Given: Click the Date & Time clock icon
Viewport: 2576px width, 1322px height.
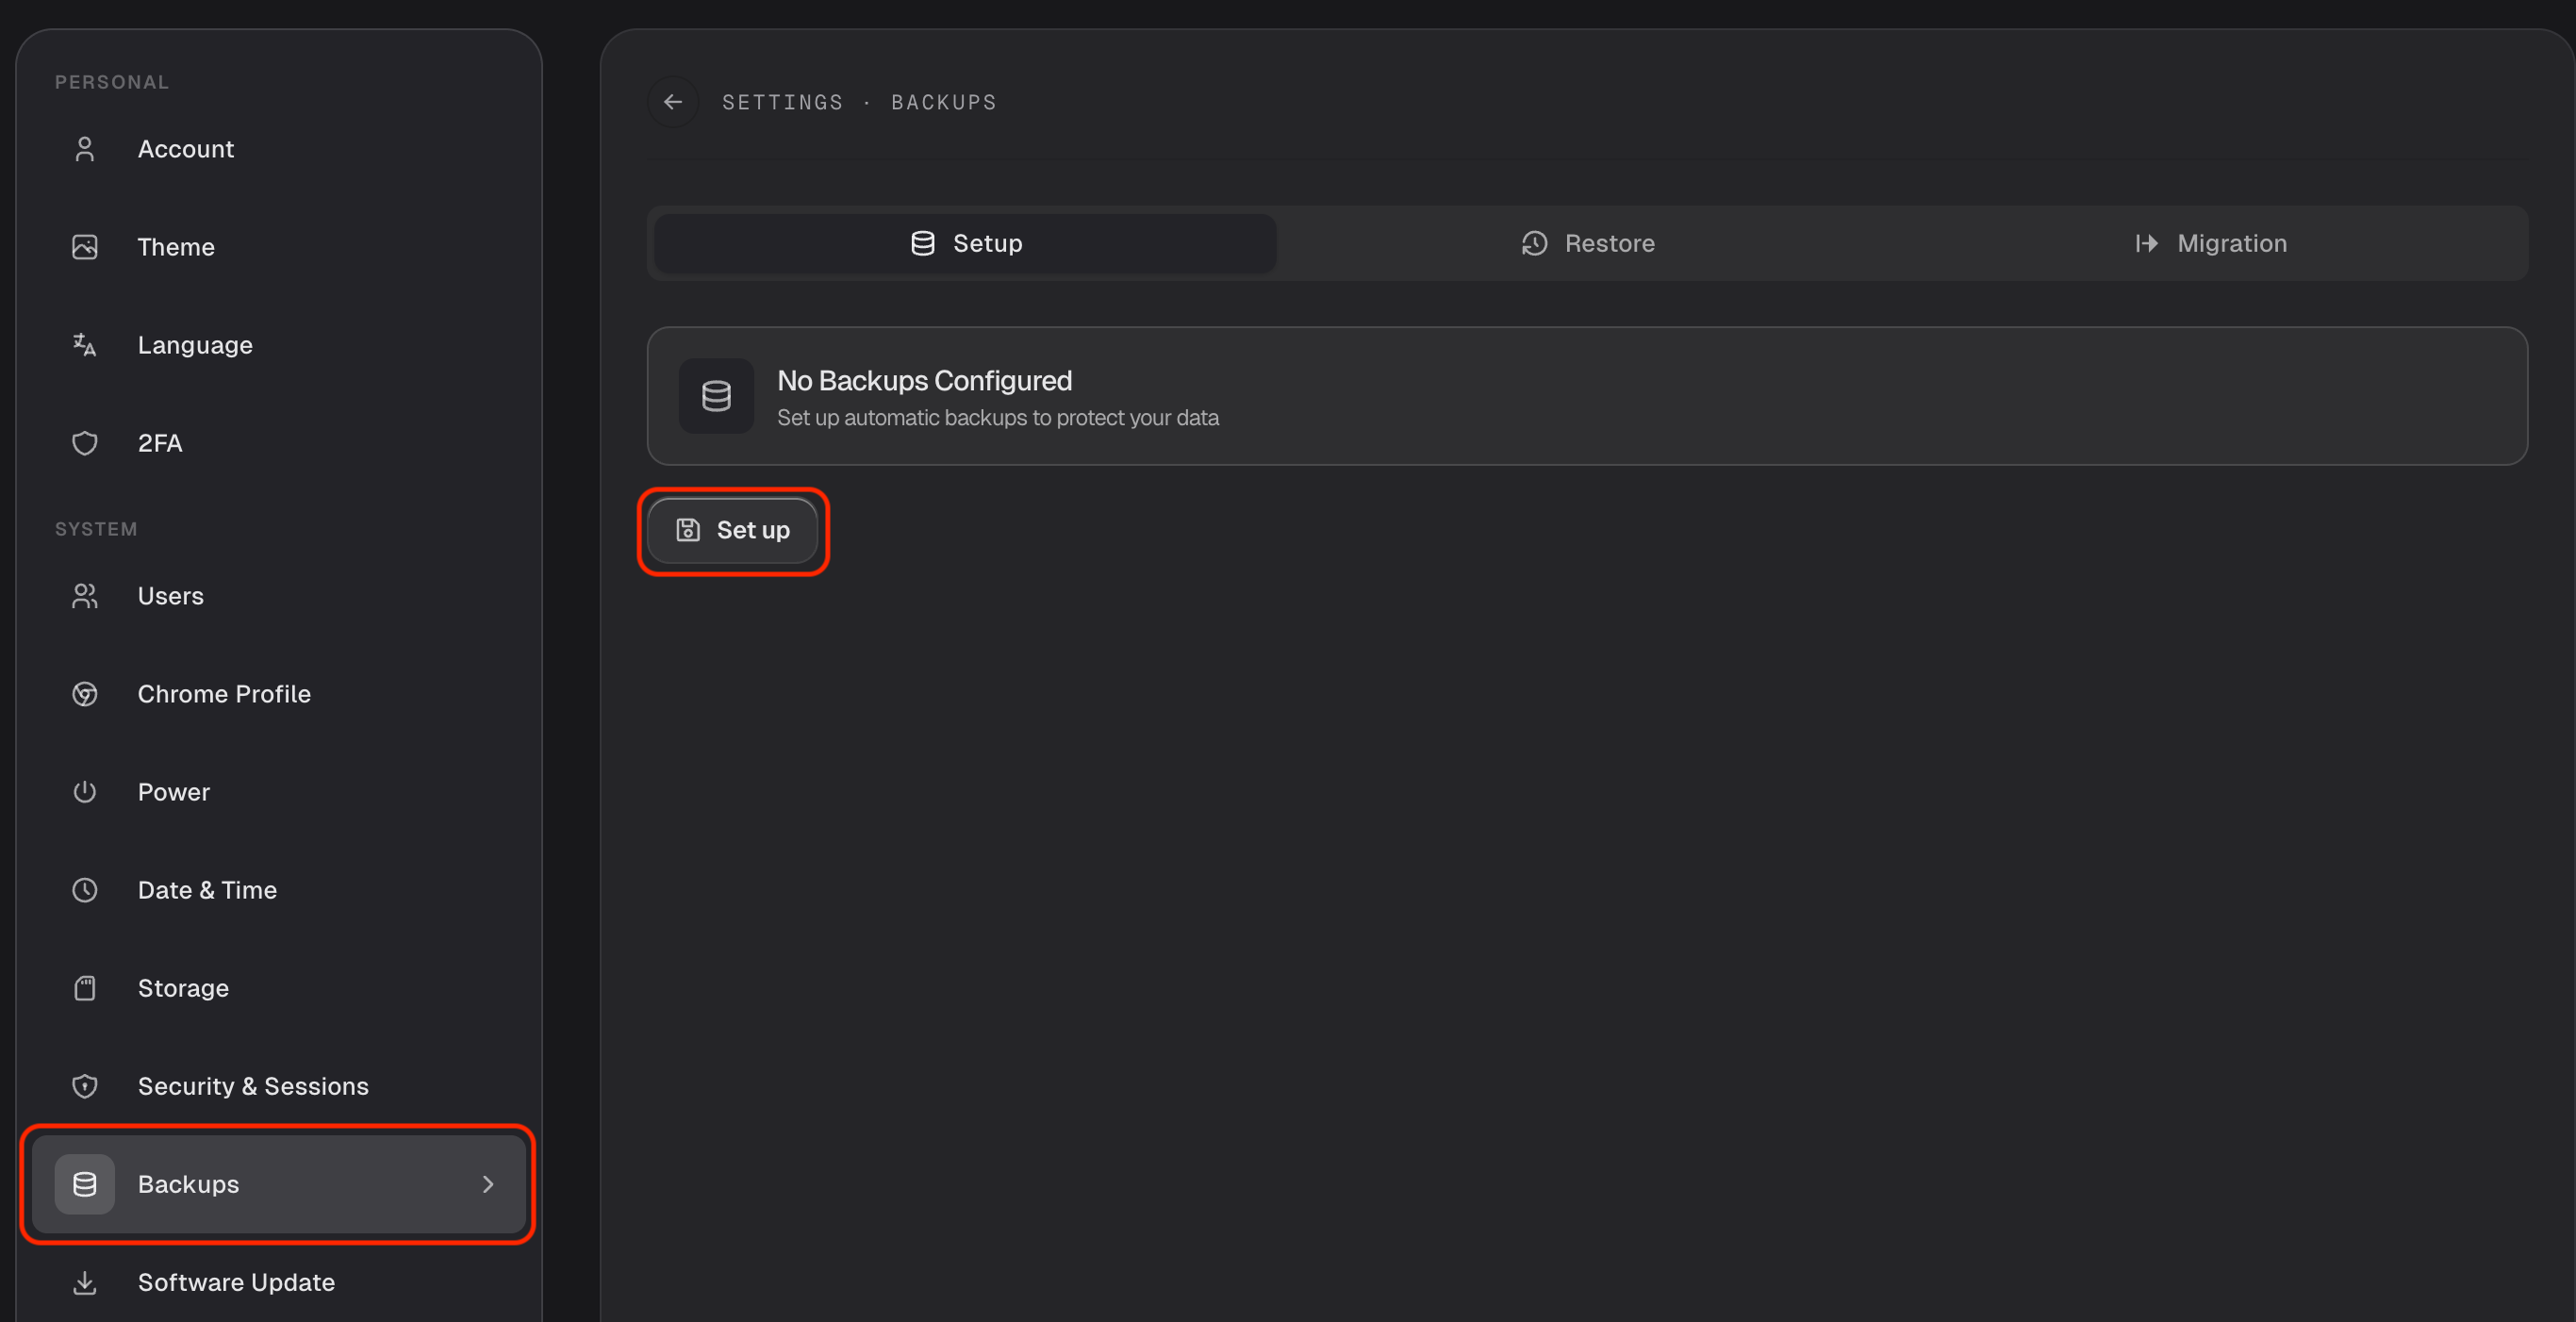Looking at the screenshot, I should coord(85,890).
